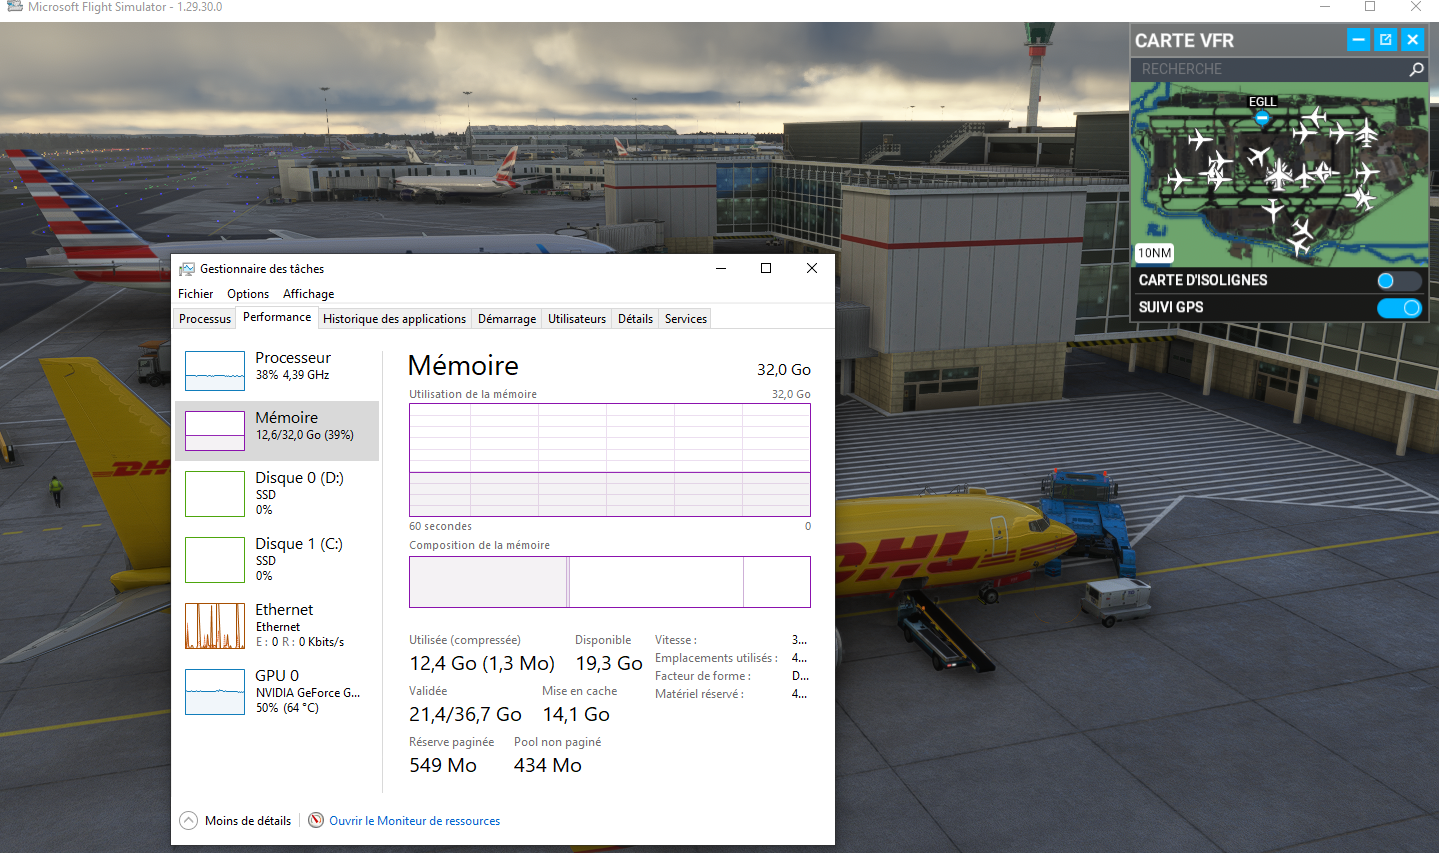1439x853 pixels.
Task: Click the 10NM scale label on map
Action: pos(1154,253)
